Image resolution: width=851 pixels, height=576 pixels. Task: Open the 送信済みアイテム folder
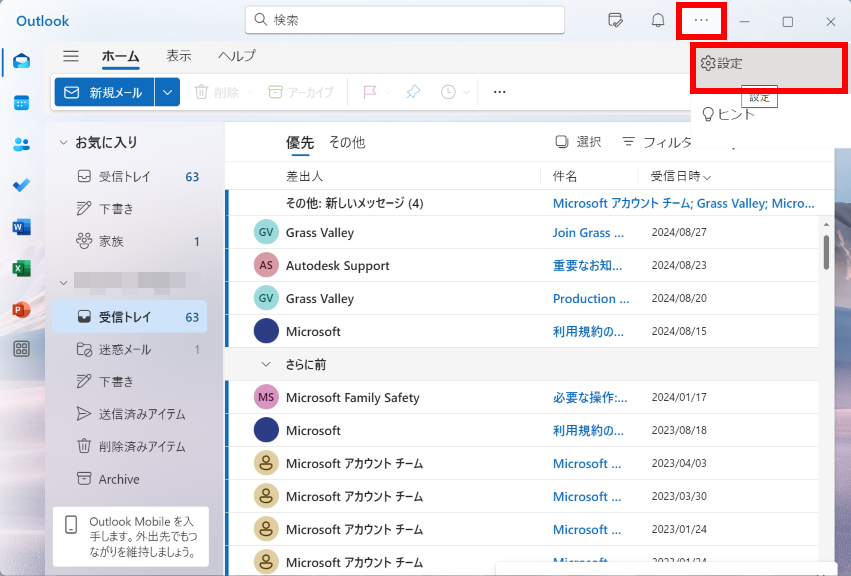130,414
